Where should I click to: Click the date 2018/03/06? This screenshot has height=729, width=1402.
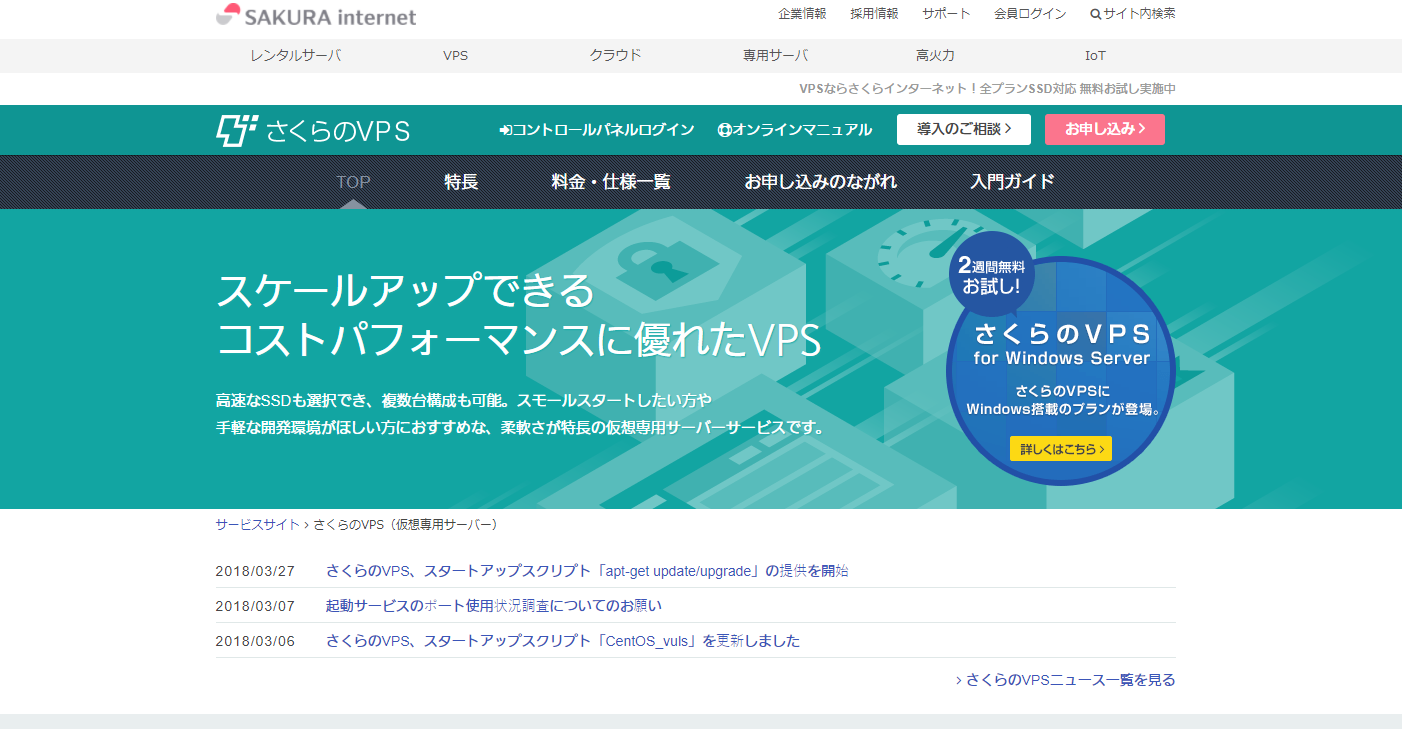(x=255, y=641)
